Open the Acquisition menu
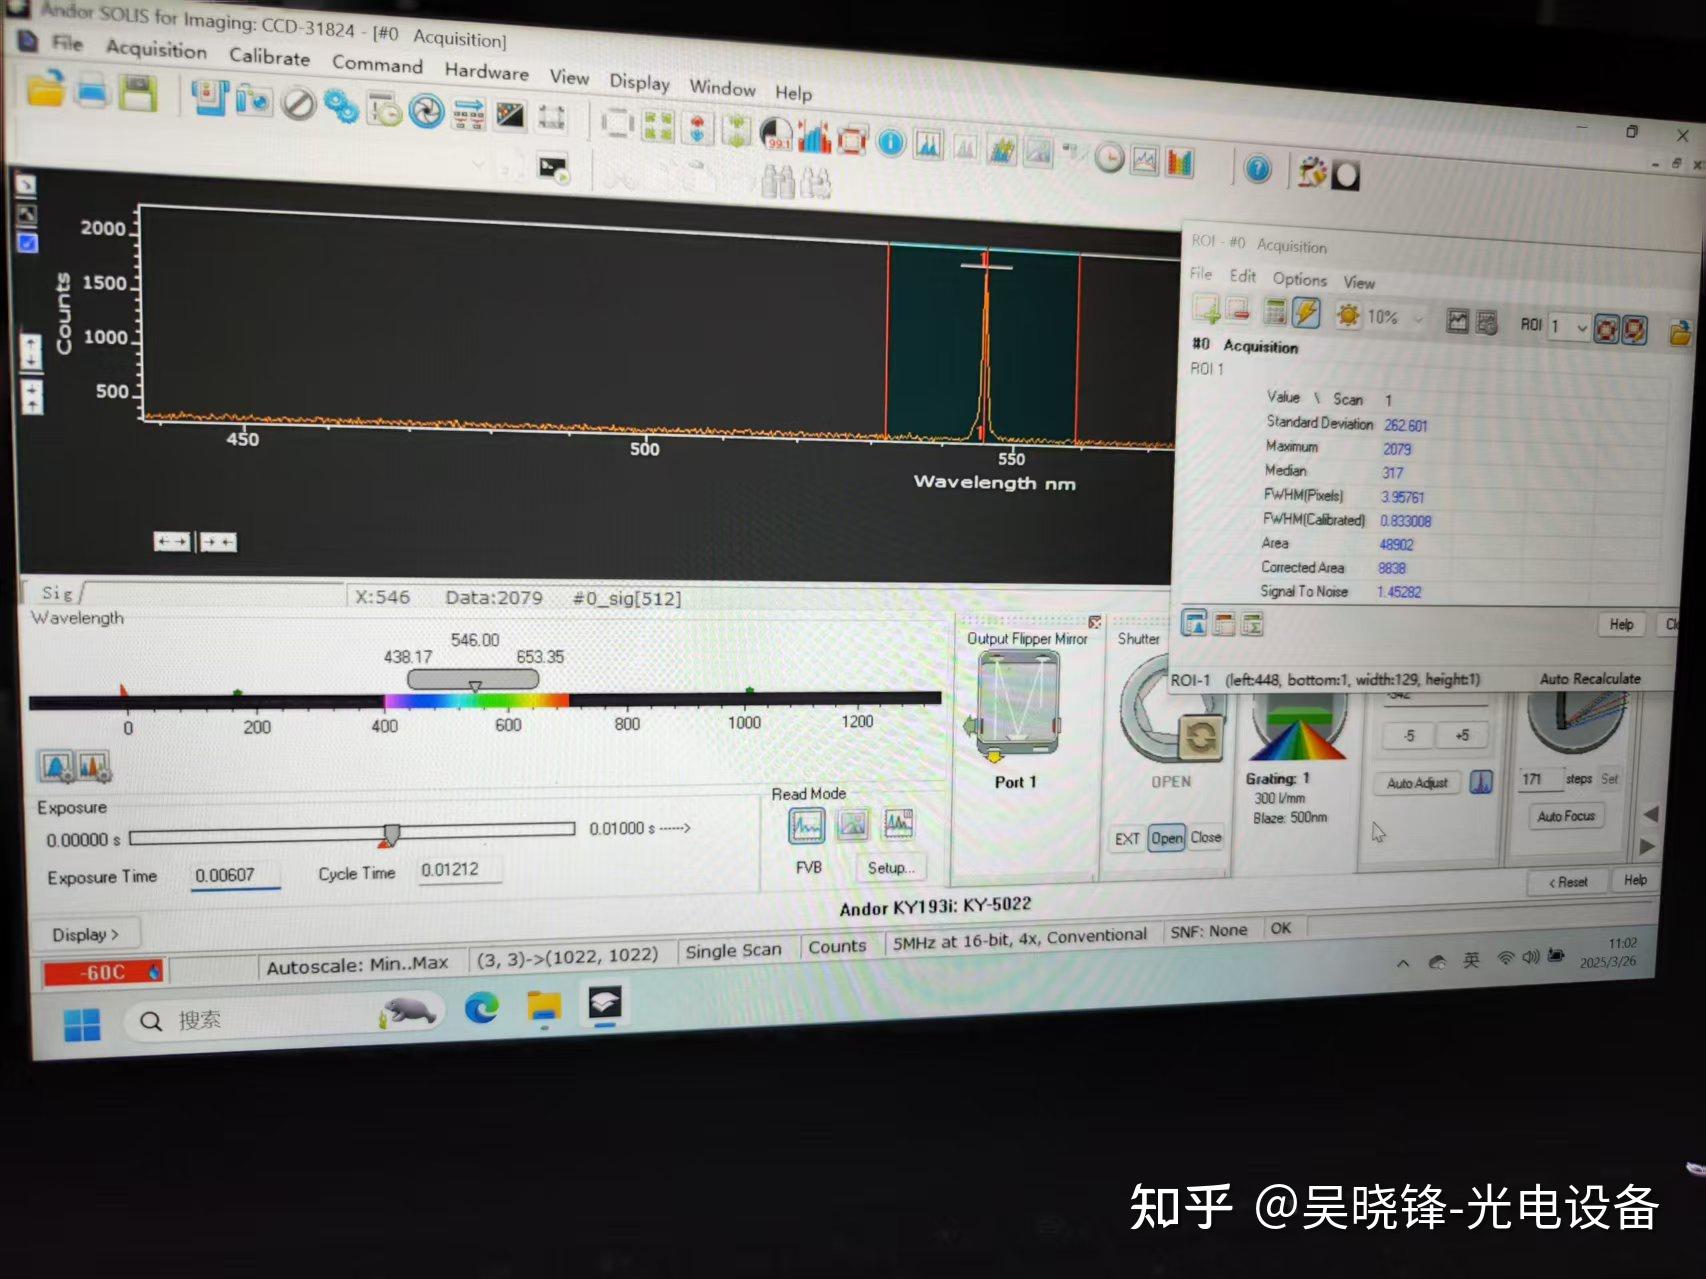1706x1279 pixels. [x=155, y=50]
